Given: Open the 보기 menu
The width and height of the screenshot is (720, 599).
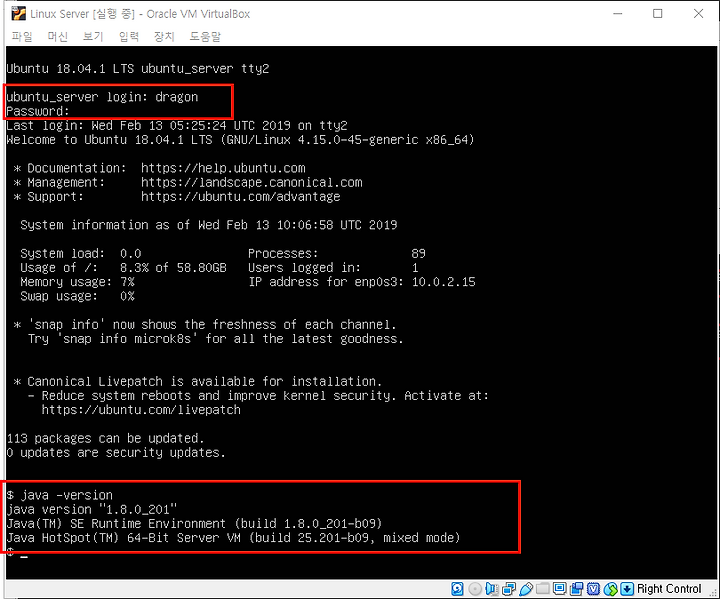Looking at the screenshot, I should [x=93, y=36].
